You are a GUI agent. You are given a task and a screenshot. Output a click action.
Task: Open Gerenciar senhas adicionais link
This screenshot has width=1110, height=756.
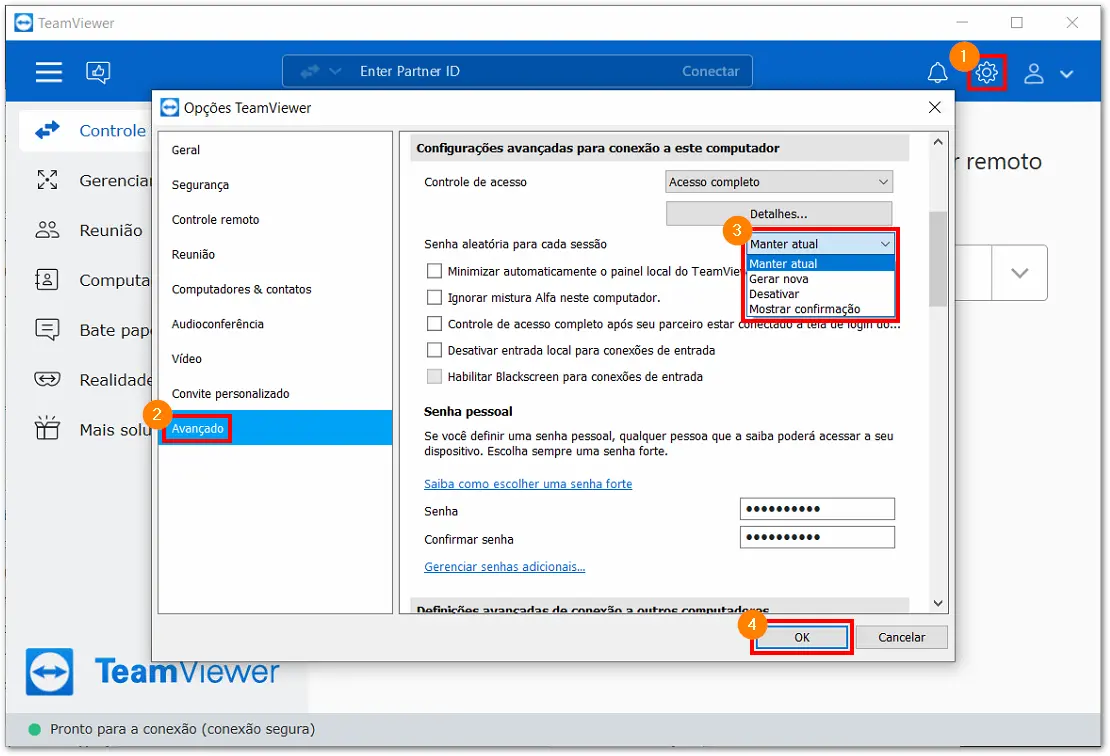(504, 566)
